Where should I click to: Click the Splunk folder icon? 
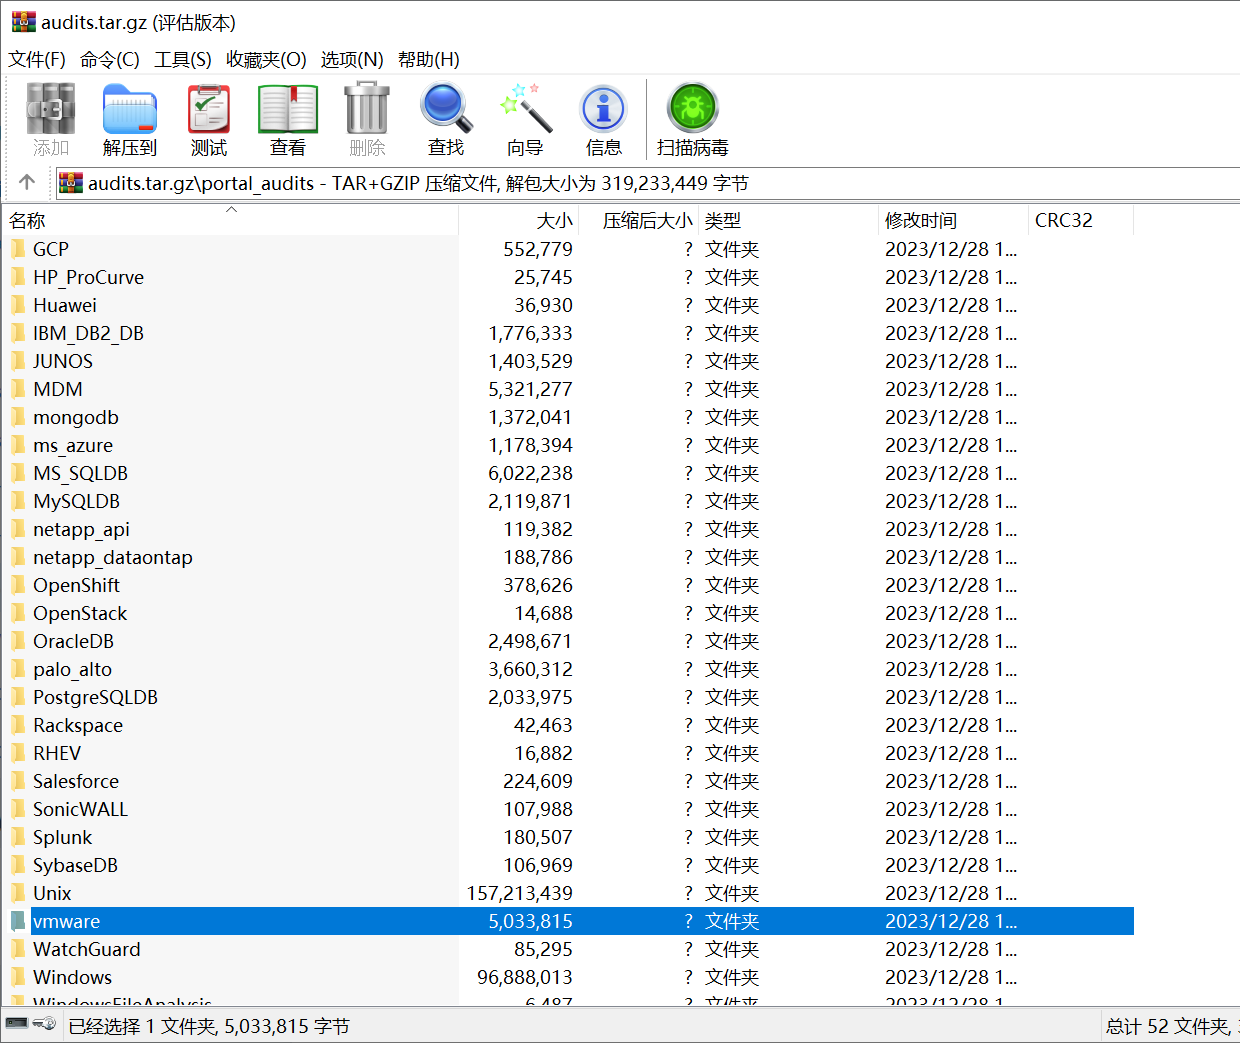click(x=18, y=836)
